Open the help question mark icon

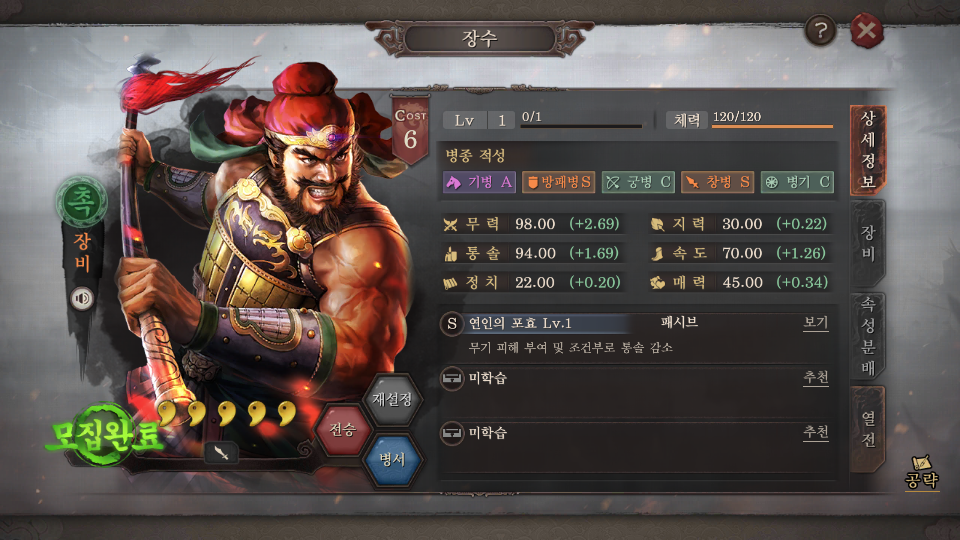click(820, 30)
